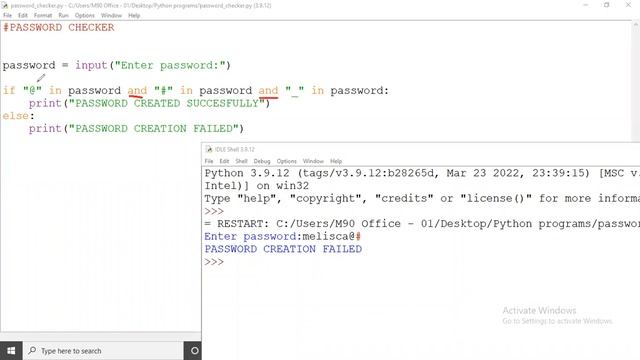Open the Run menu in the editor
Viewport: 640px width, 360px height.
point(63,16)
